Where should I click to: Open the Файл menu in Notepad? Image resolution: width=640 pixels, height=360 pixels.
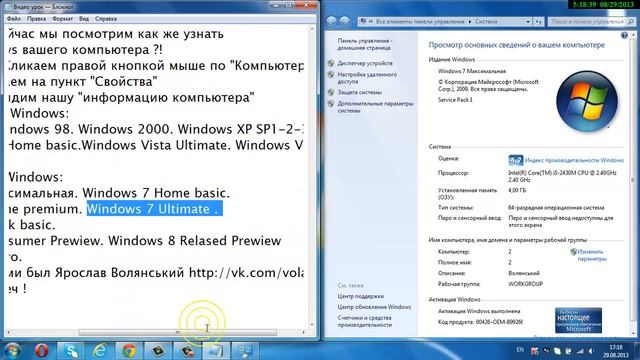[13, 19]
